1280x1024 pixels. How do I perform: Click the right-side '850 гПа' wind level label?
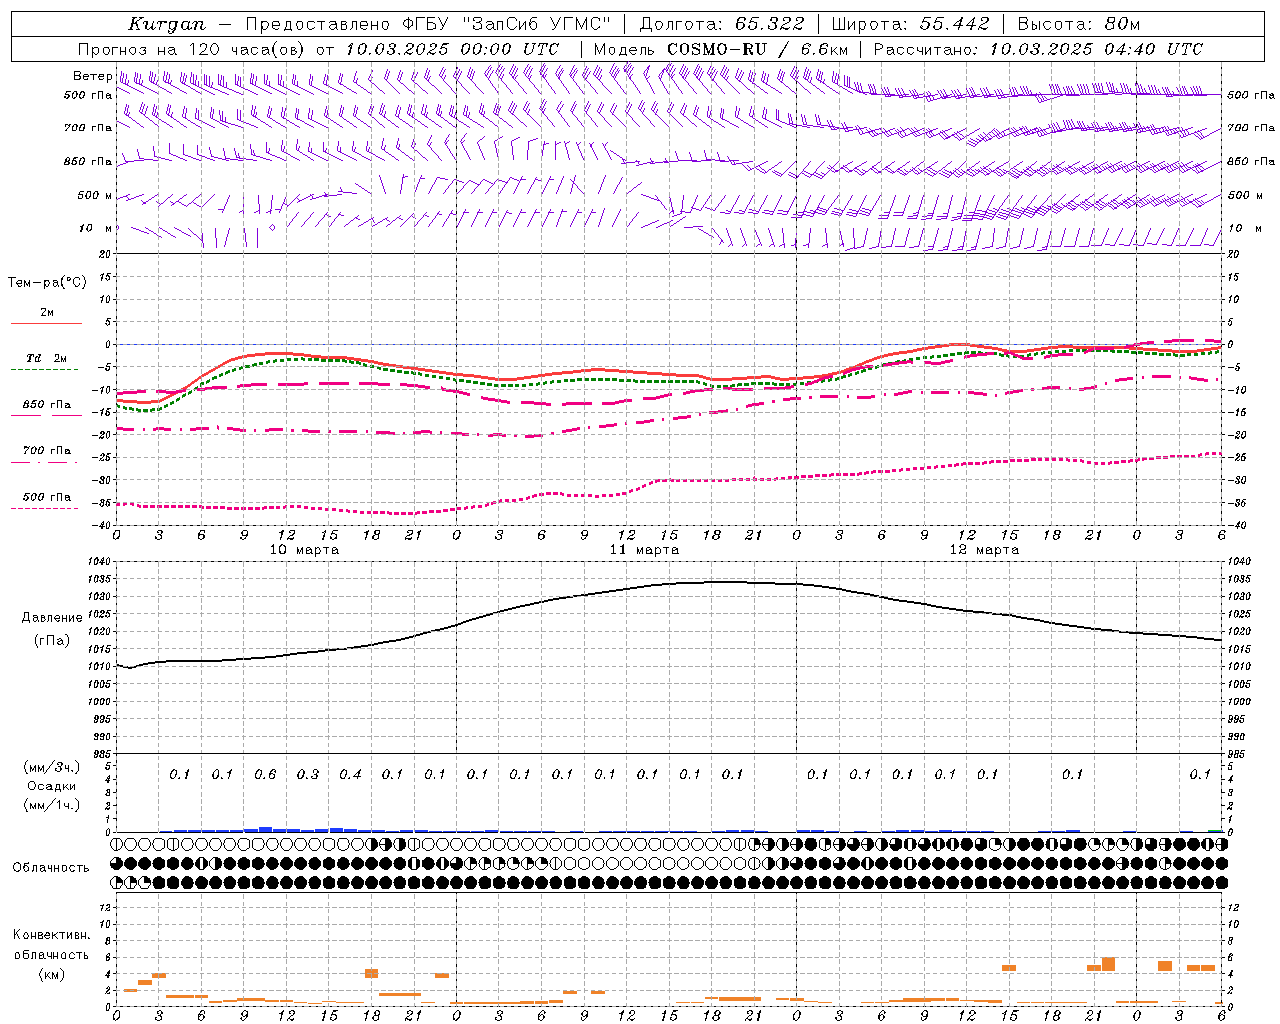pyautogui.click(x=1251, y=161)
